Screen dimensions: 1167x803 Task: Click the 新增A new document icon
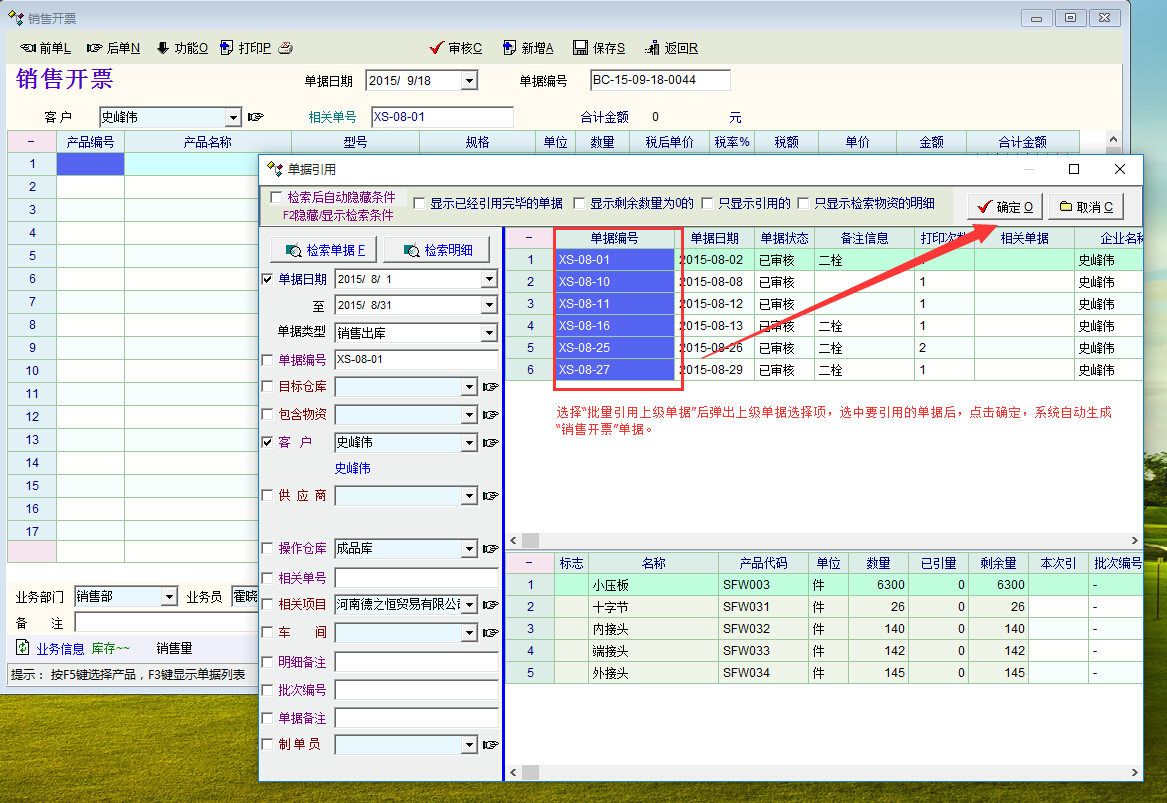[510, 48]
